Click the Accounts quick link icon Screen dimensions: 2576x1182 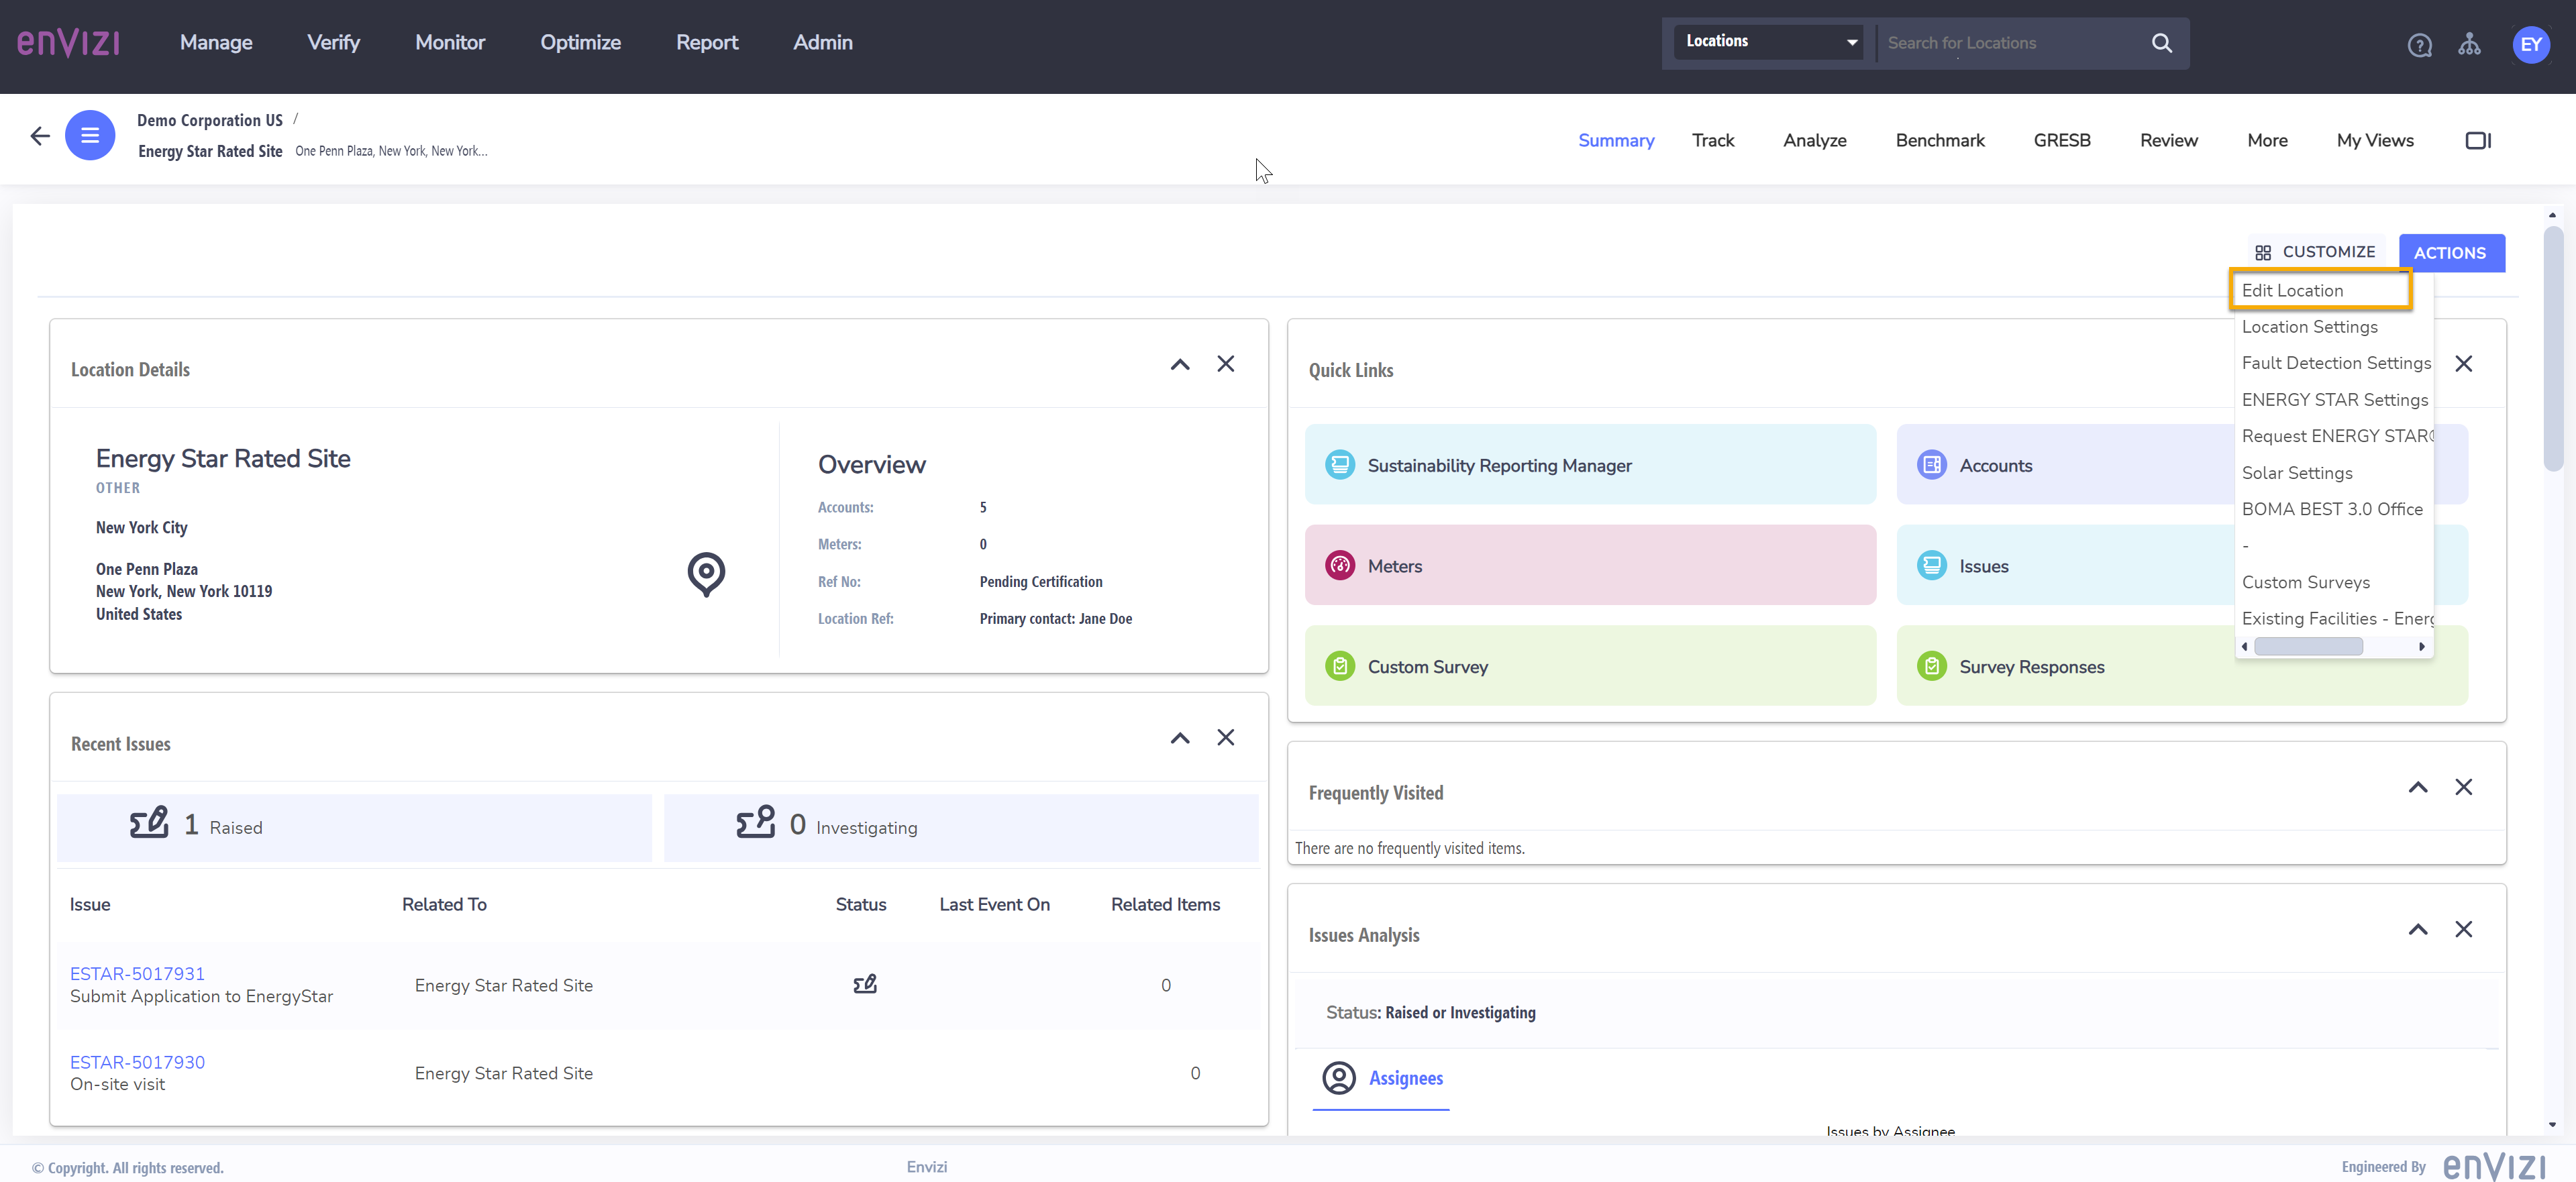click(x=1931, y=465)
